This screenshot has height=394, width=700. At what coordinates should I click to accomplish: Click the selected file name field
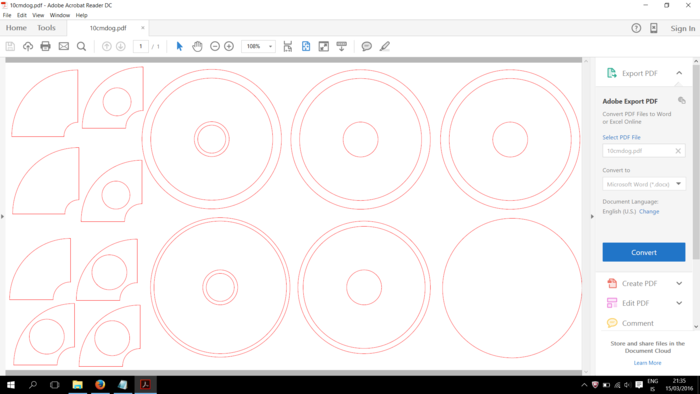tap(643, 151)
